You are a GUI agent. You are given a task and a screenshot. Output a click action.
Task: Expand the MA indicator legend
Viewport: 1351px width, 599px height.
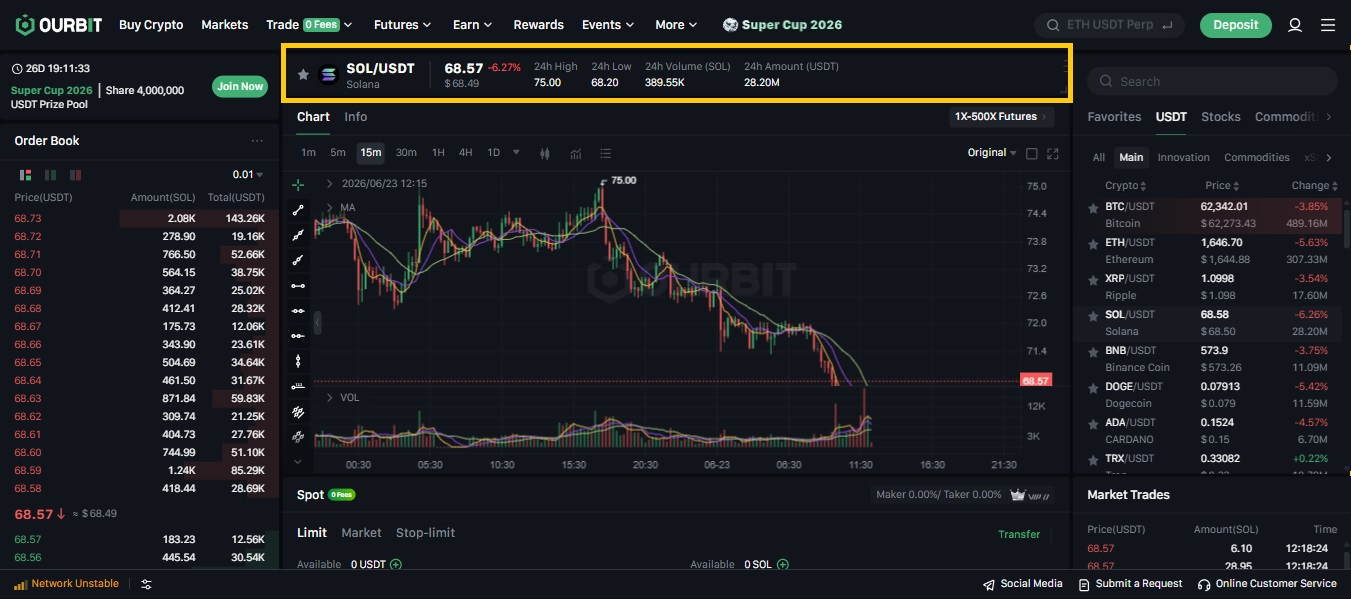(330, 208)
